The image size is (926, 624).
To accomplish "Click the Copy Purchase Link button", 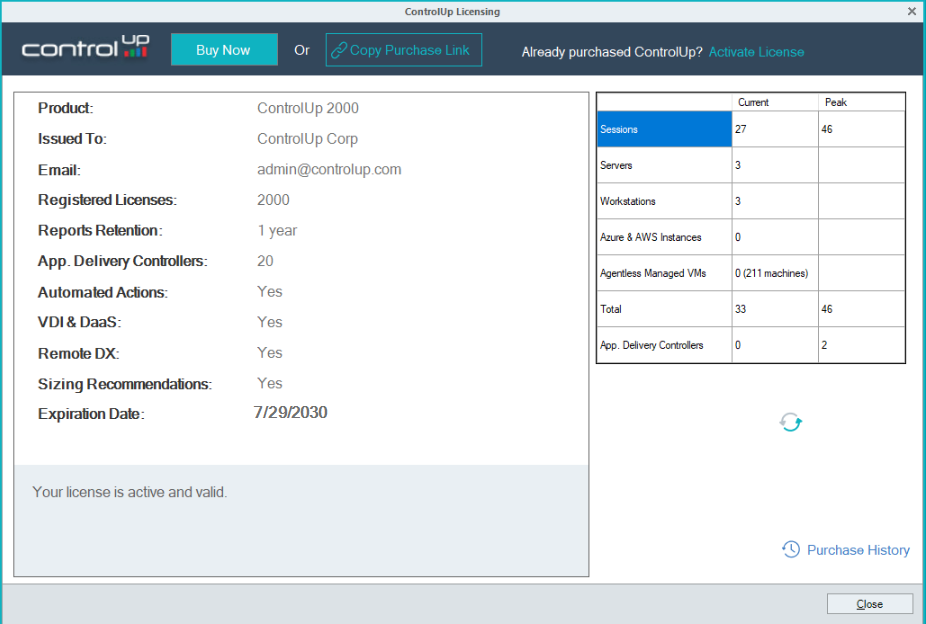I will [403, 49].
